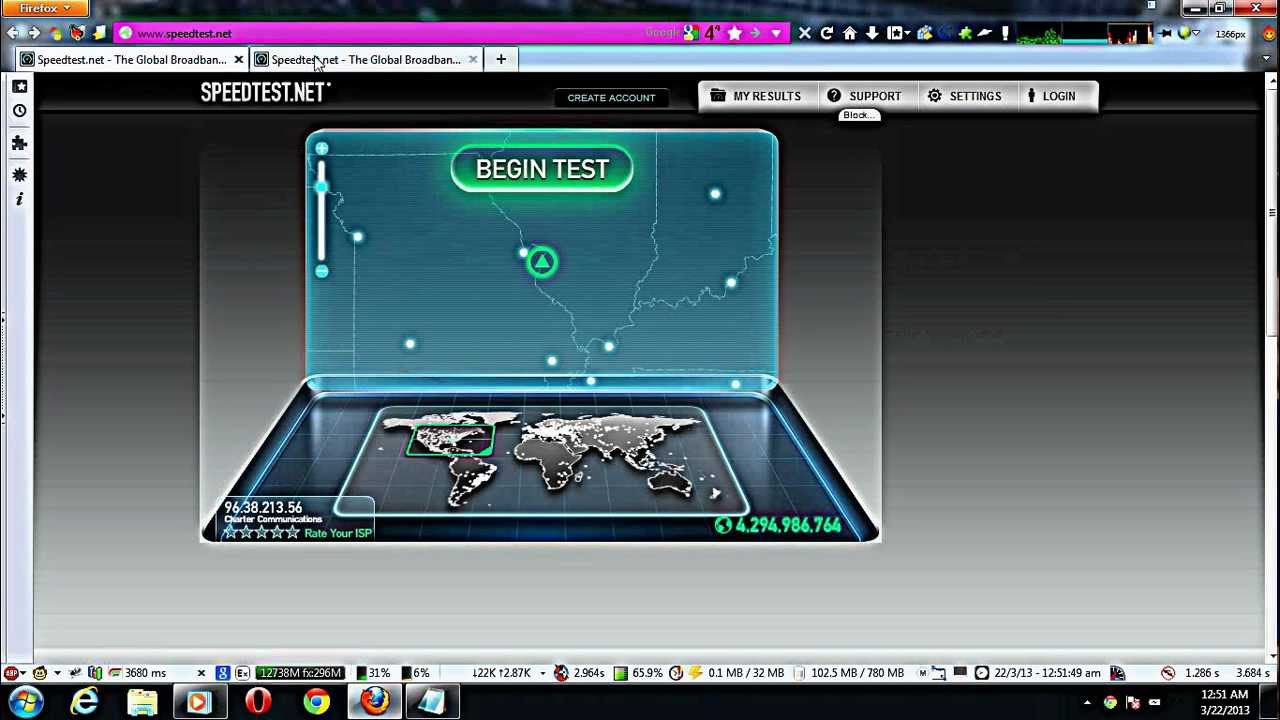This screenshot has height=720, width=1280.
Task: Click Rate Your ISP link
Action: coord(338,533)
